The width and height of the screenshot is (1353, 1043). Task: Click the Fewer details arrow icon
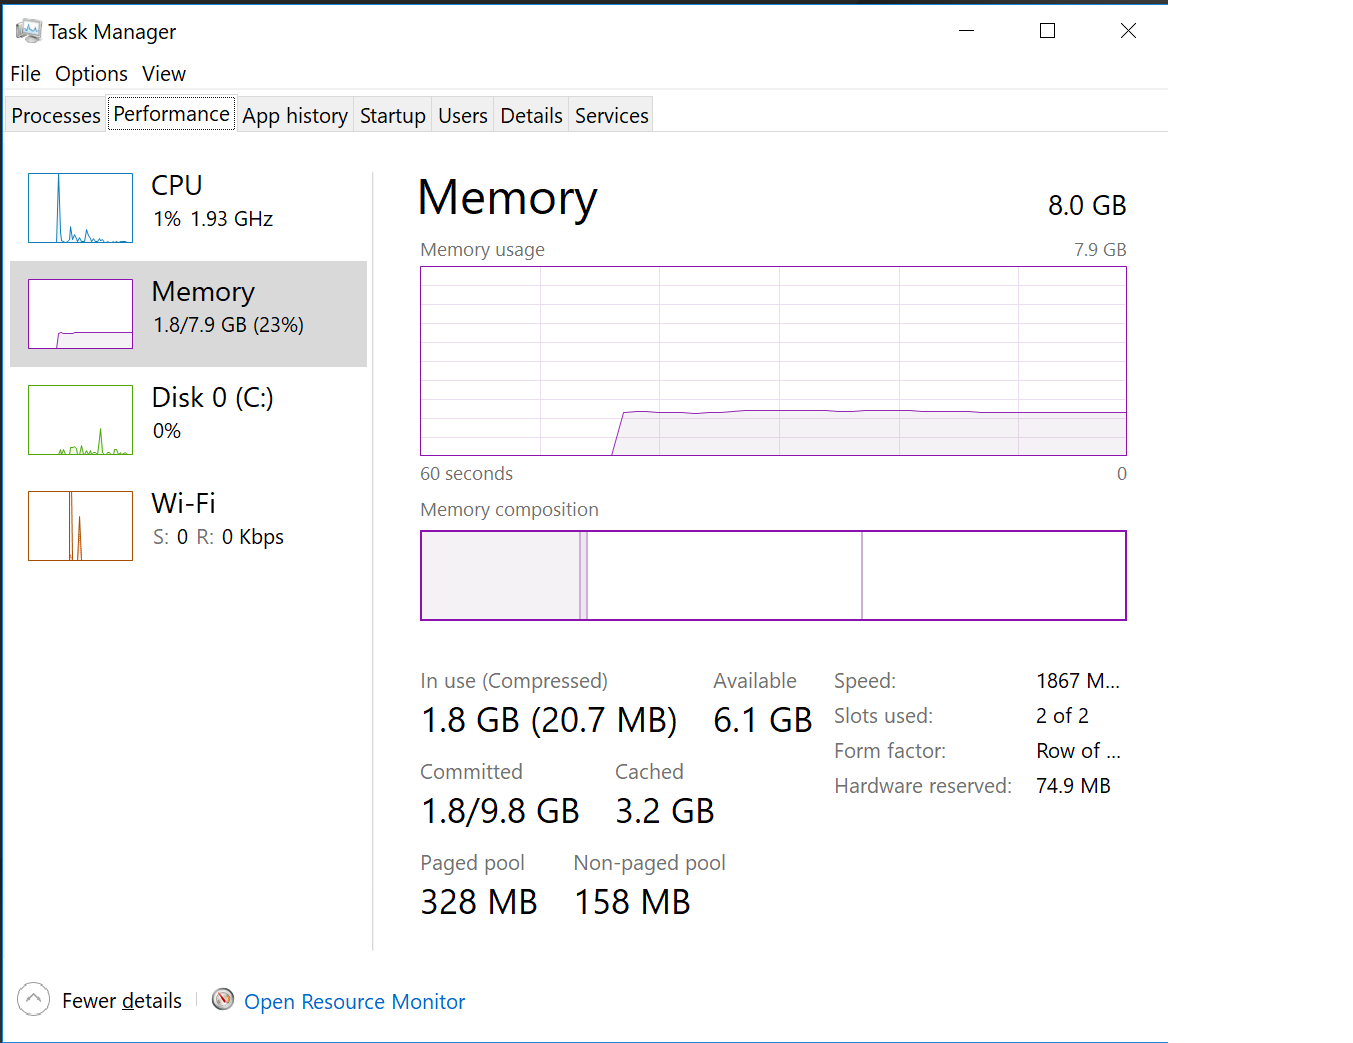click(x=33, y=999)
